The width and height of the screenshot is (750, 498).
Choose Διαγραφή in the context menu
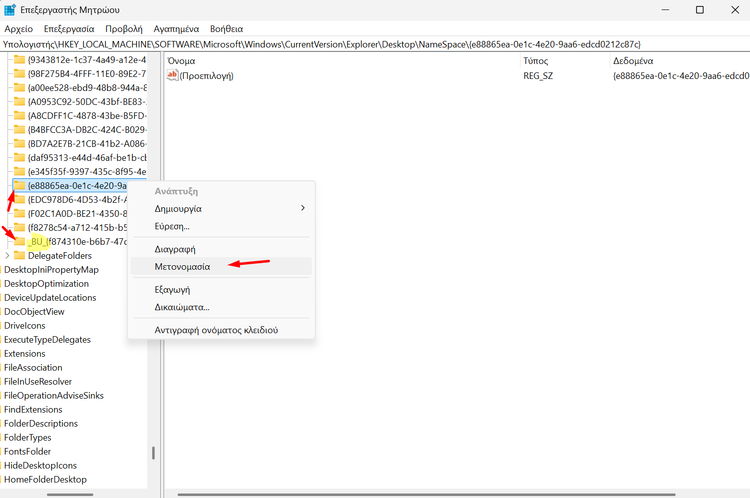[174, 248]
